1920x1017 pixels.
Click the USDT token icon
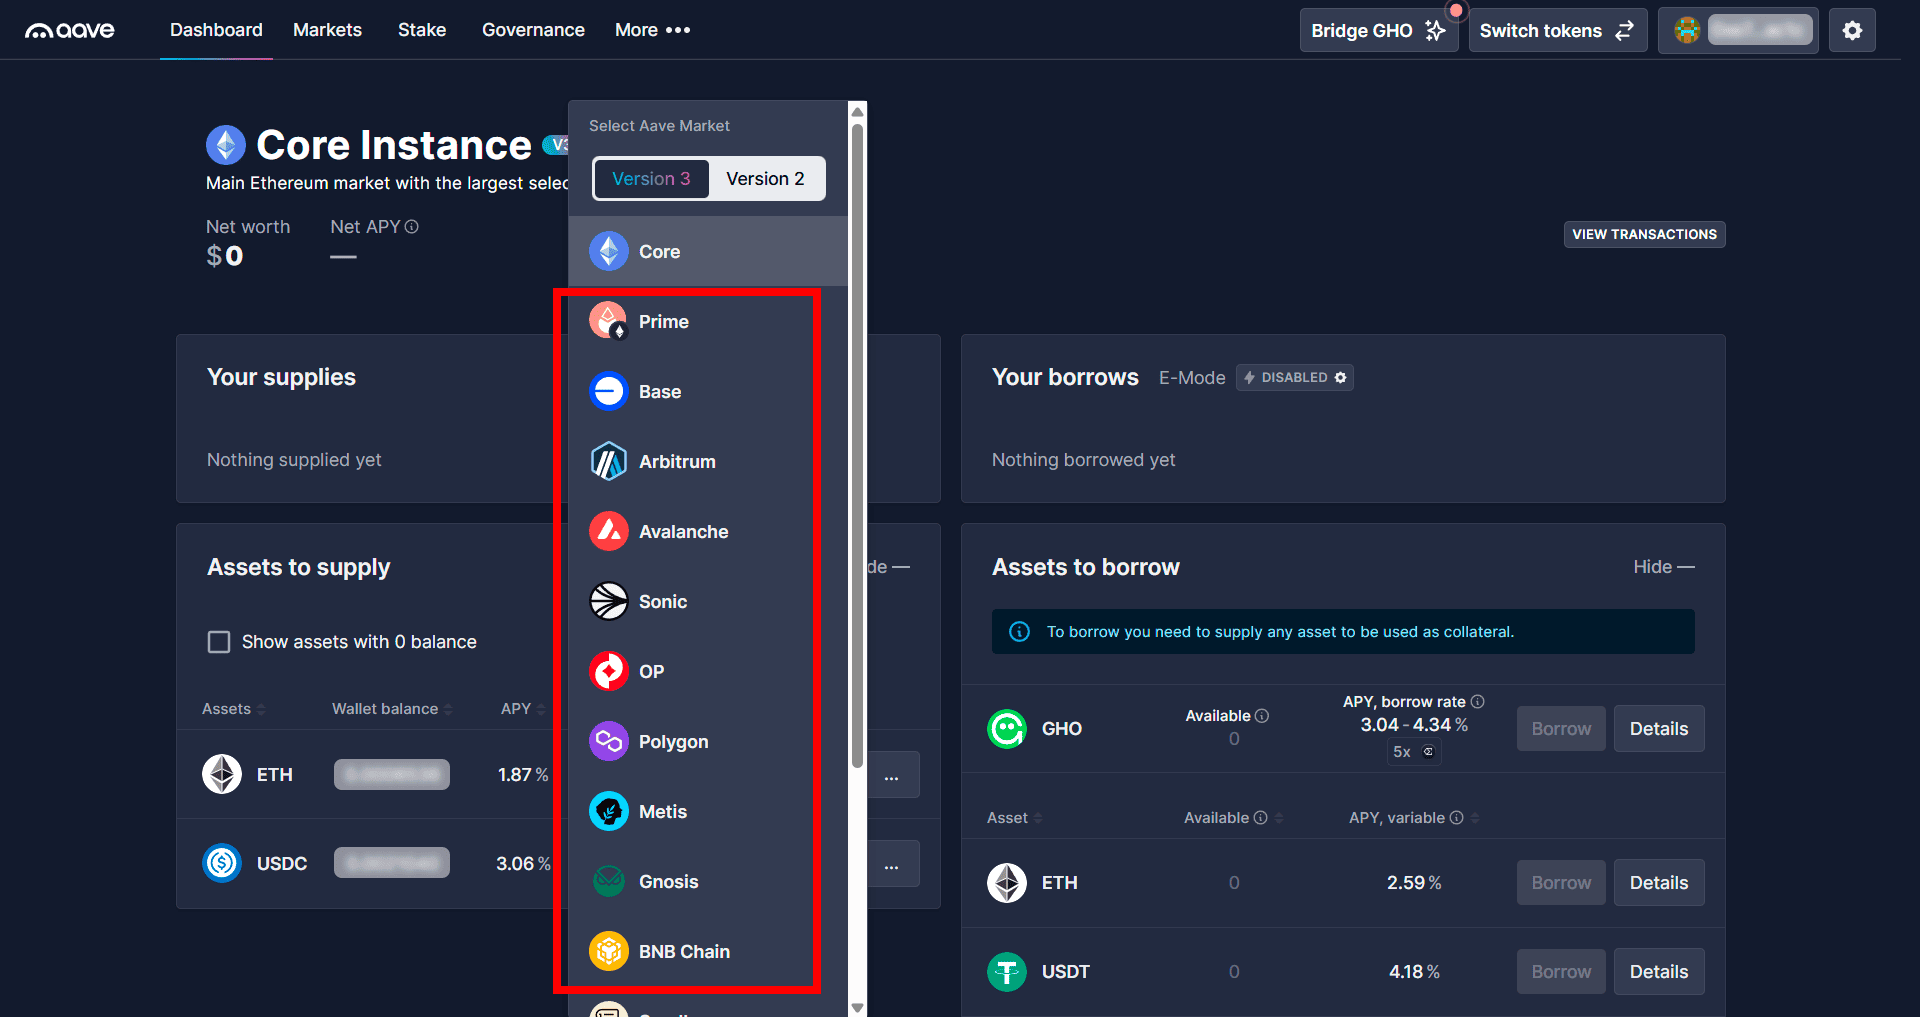click(x=1007, y=972)
